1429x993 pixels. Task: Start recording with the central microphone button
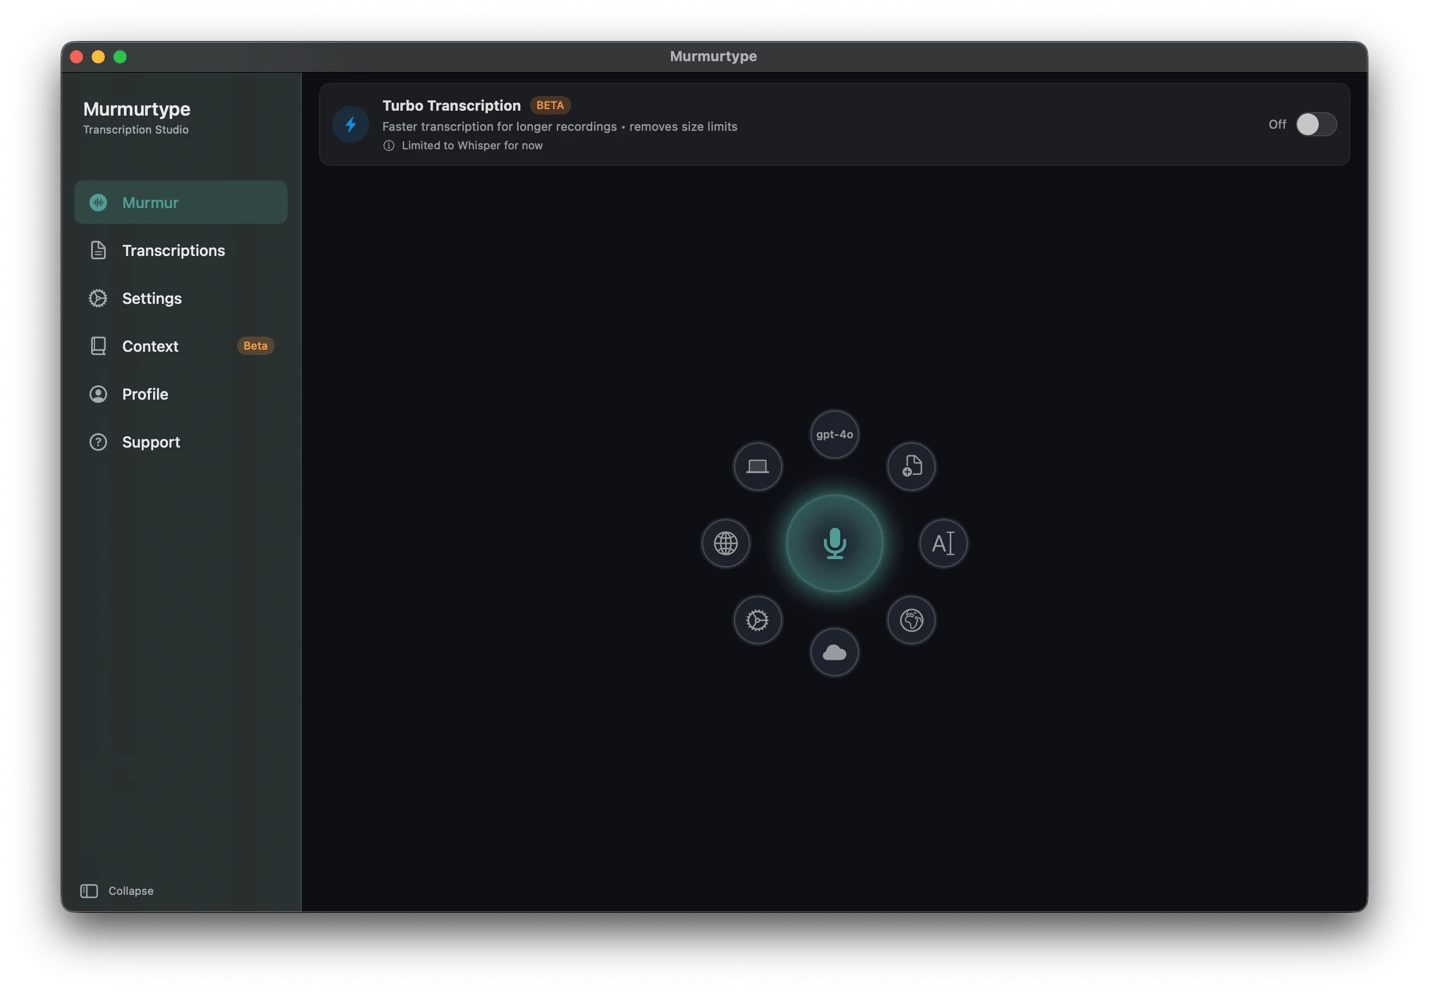[x=834, y=543]
